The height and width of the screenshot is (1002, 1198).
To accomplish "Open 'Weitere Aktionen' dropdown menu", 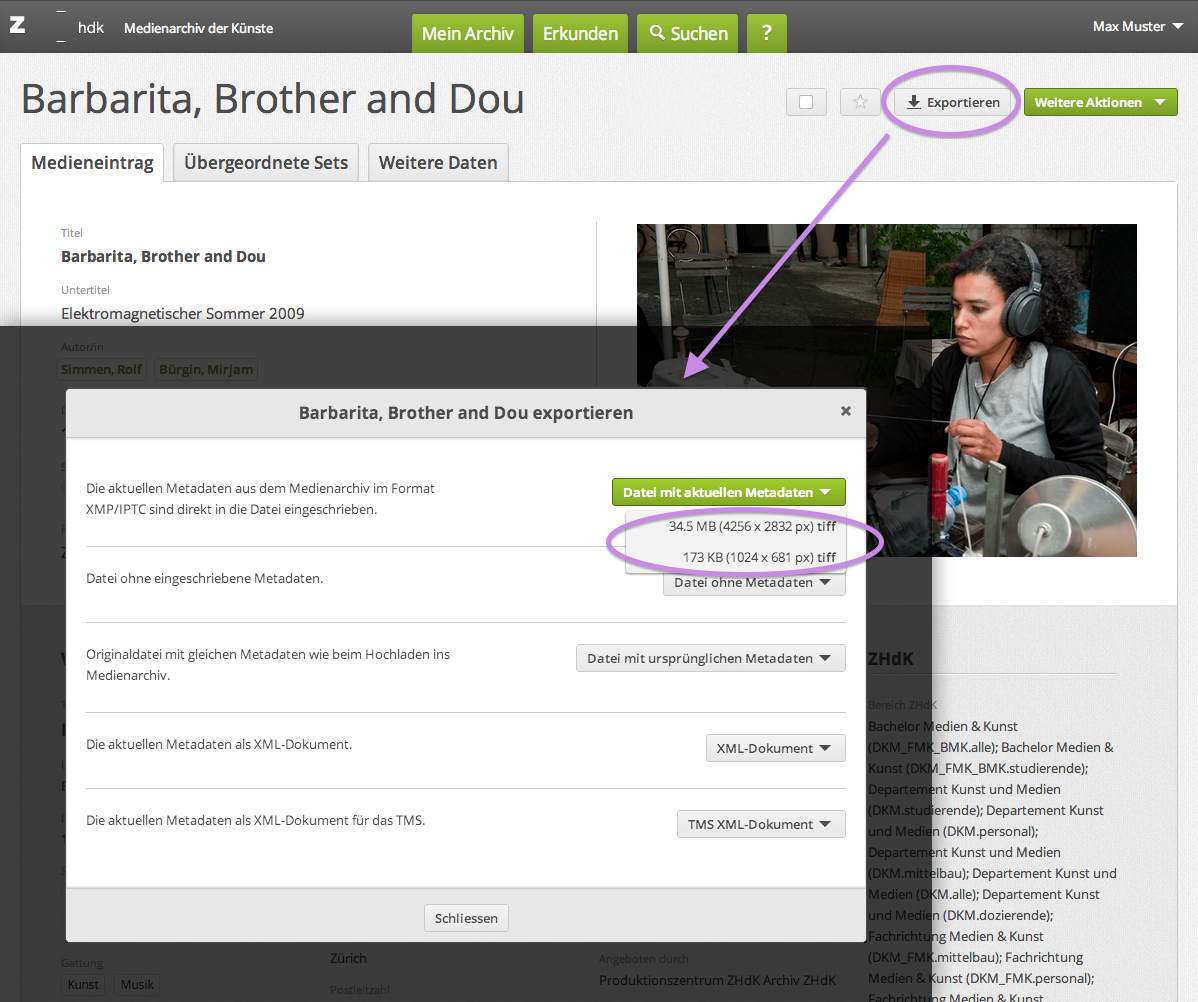I will tap(1100, 102).
